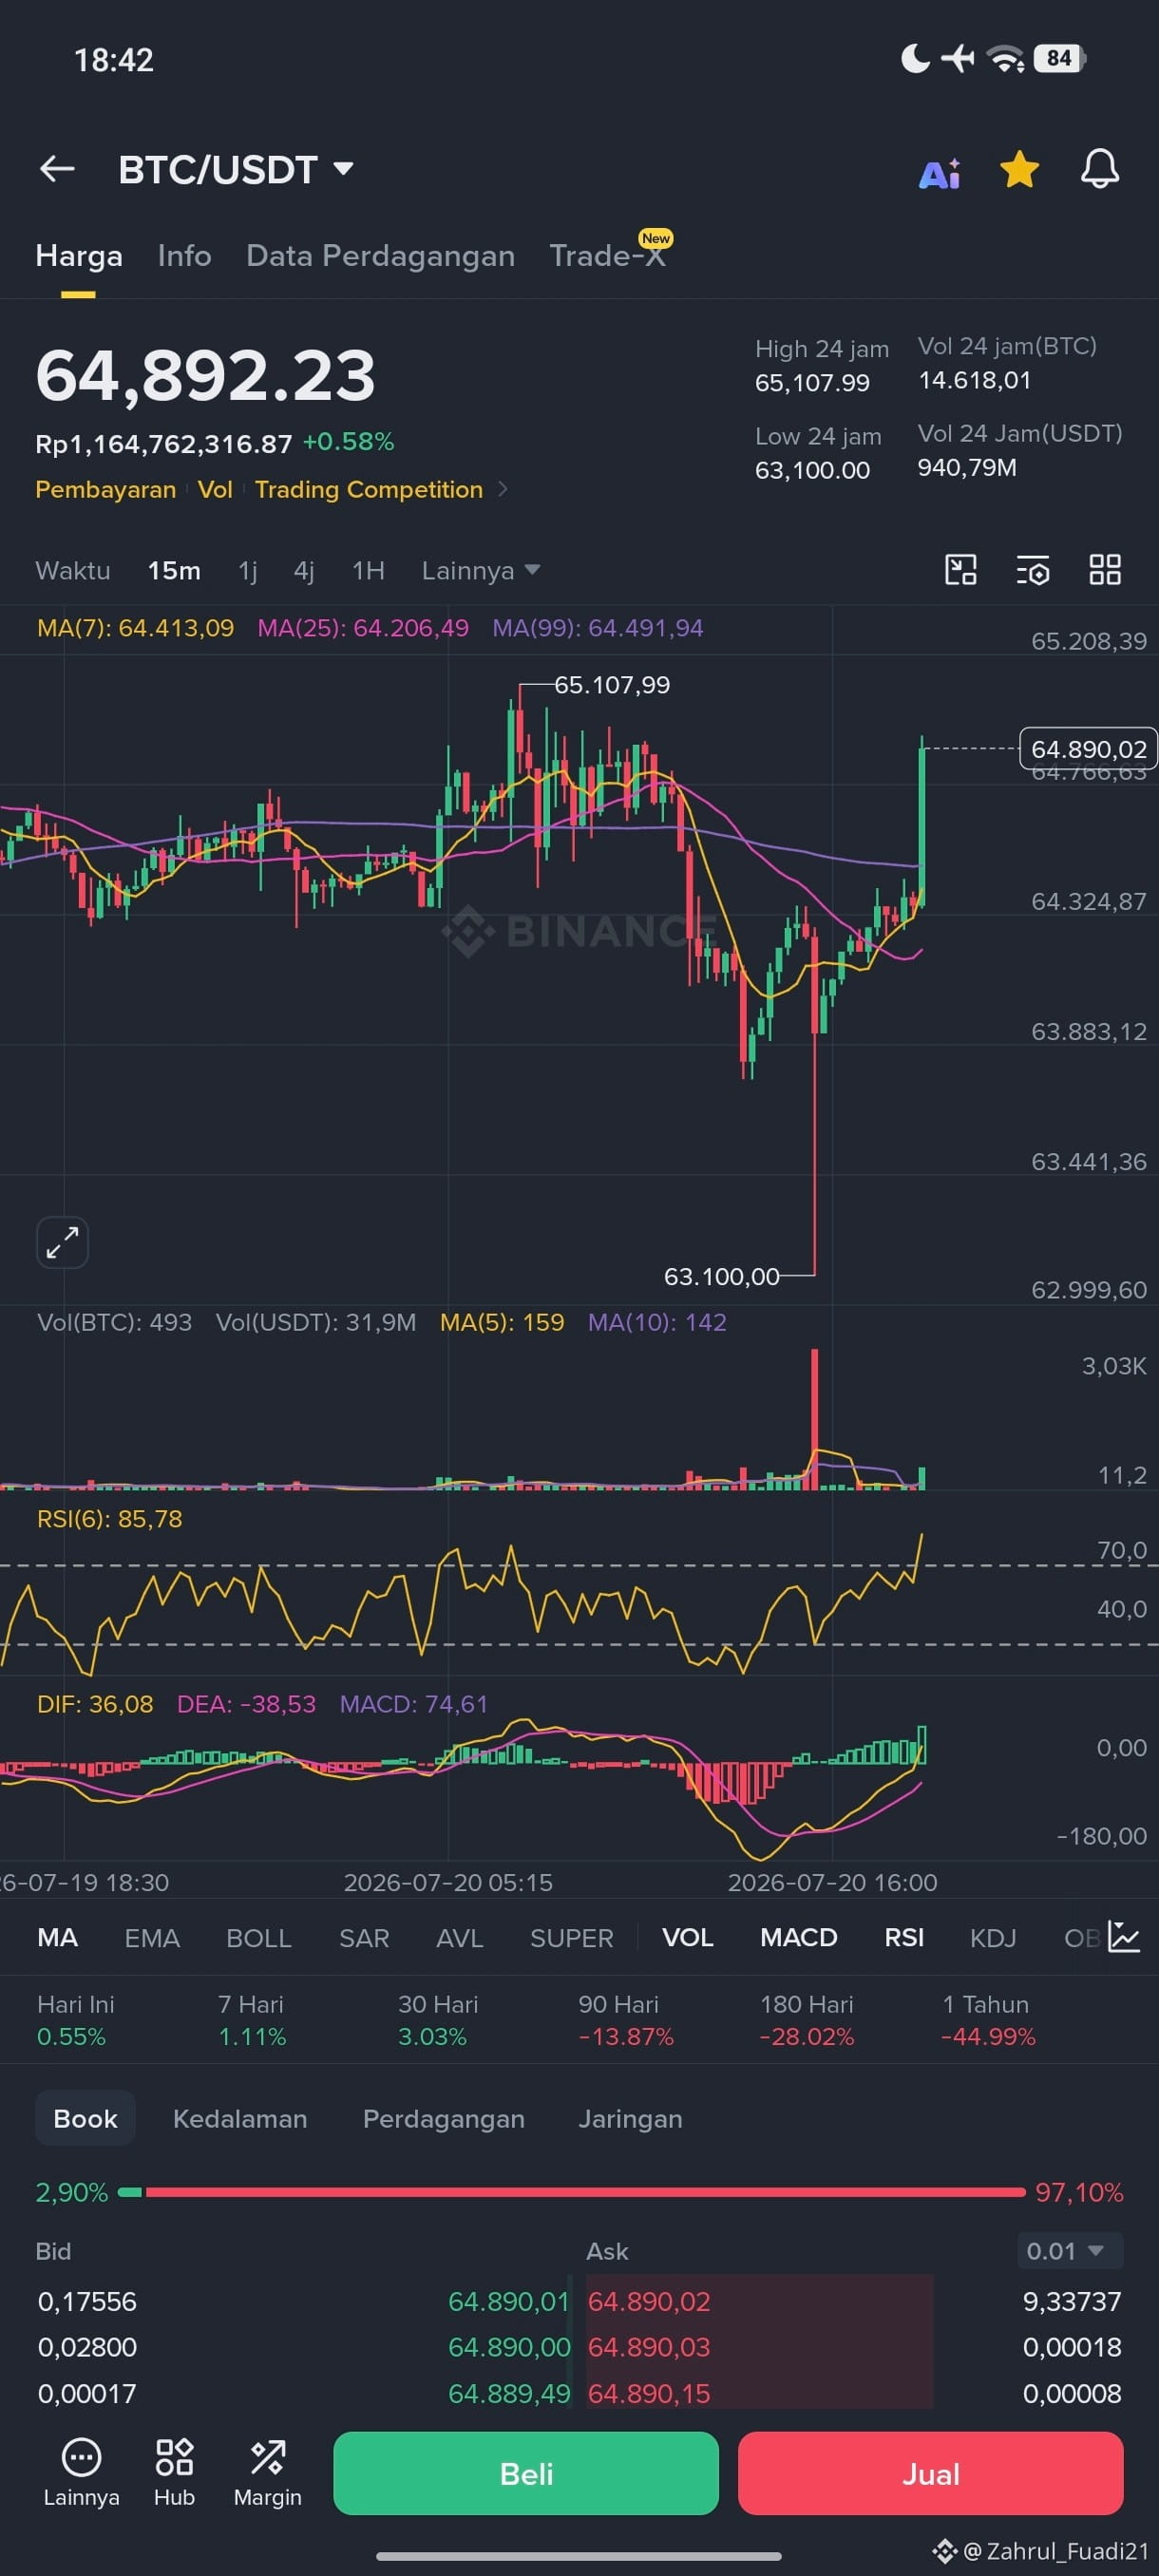Toggle RSI sub-indicator
The image size is (1159, 2576).
click(904, 1937)
